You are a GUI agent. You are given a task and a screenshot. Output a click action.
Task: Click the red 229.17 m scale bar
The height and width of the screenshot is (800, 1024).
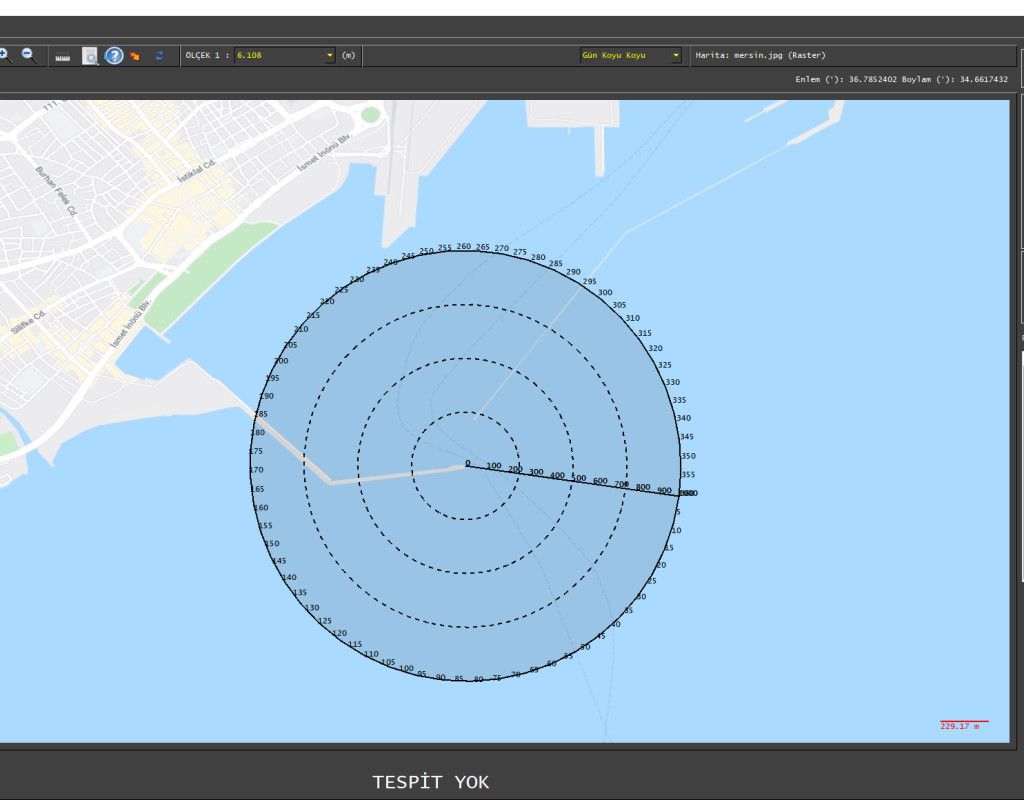[x=963, y=722]
